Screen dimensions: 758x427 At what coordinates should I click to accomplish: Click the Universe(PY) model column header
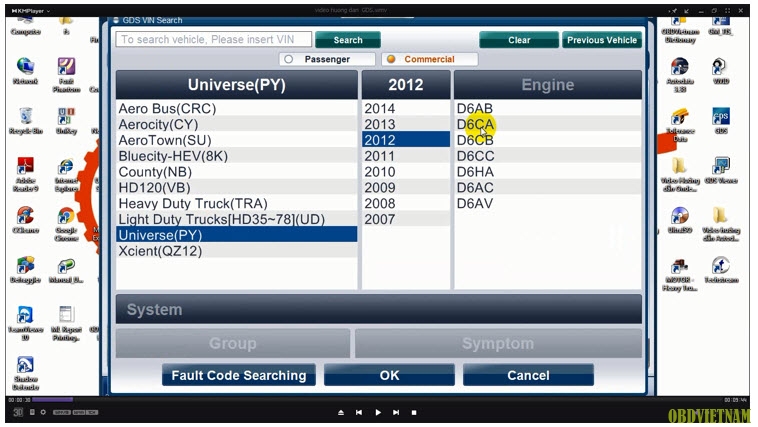(236, 85)
